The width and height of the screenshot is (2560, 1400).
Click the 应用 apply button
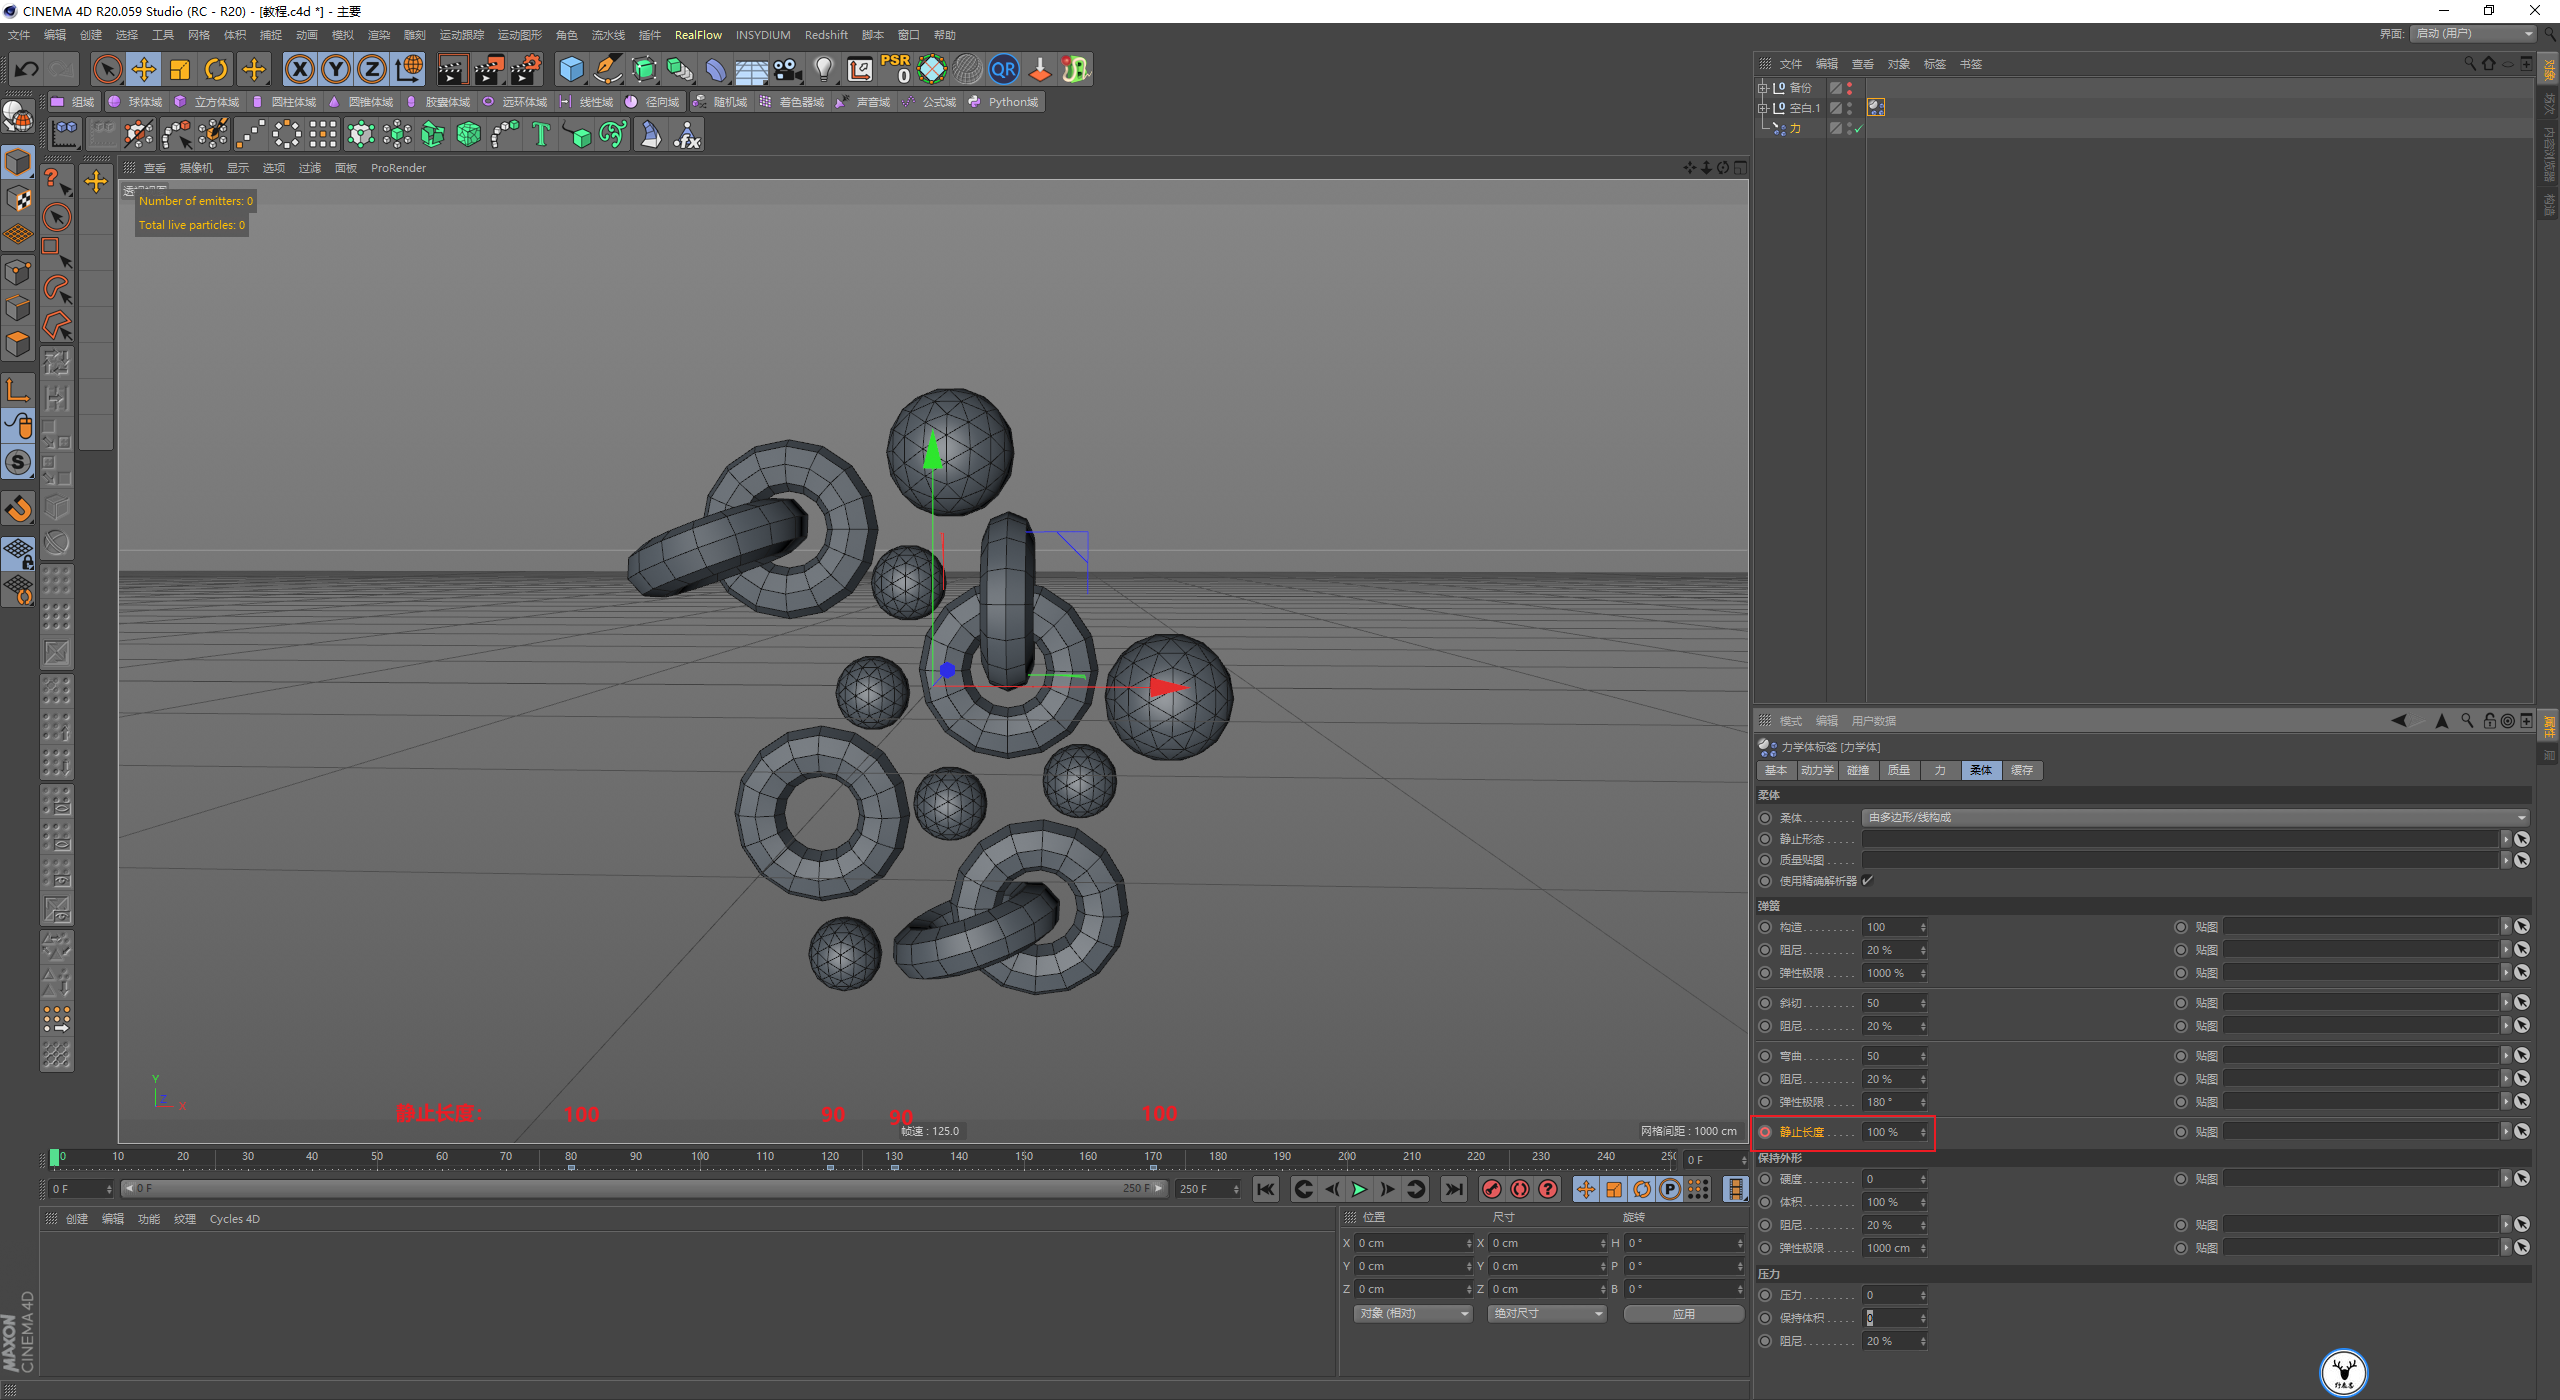click(1683, 1313)
